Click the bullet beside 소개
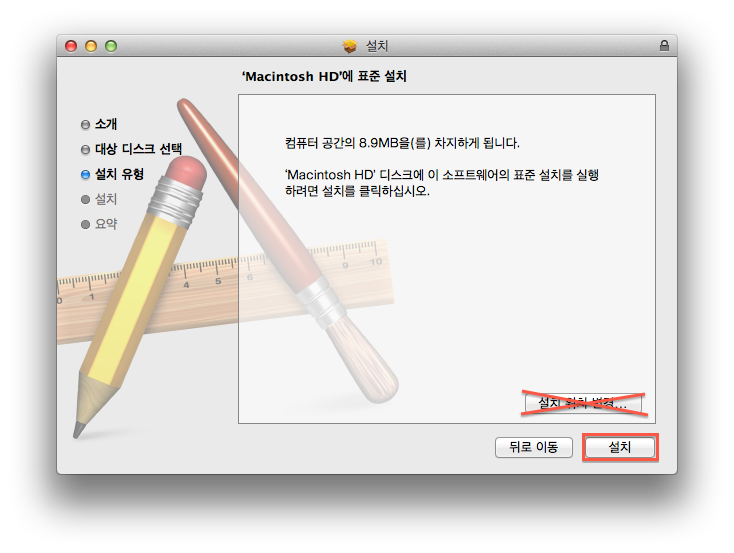Viewport: 734px width, 553px height. tap(85, 125)
